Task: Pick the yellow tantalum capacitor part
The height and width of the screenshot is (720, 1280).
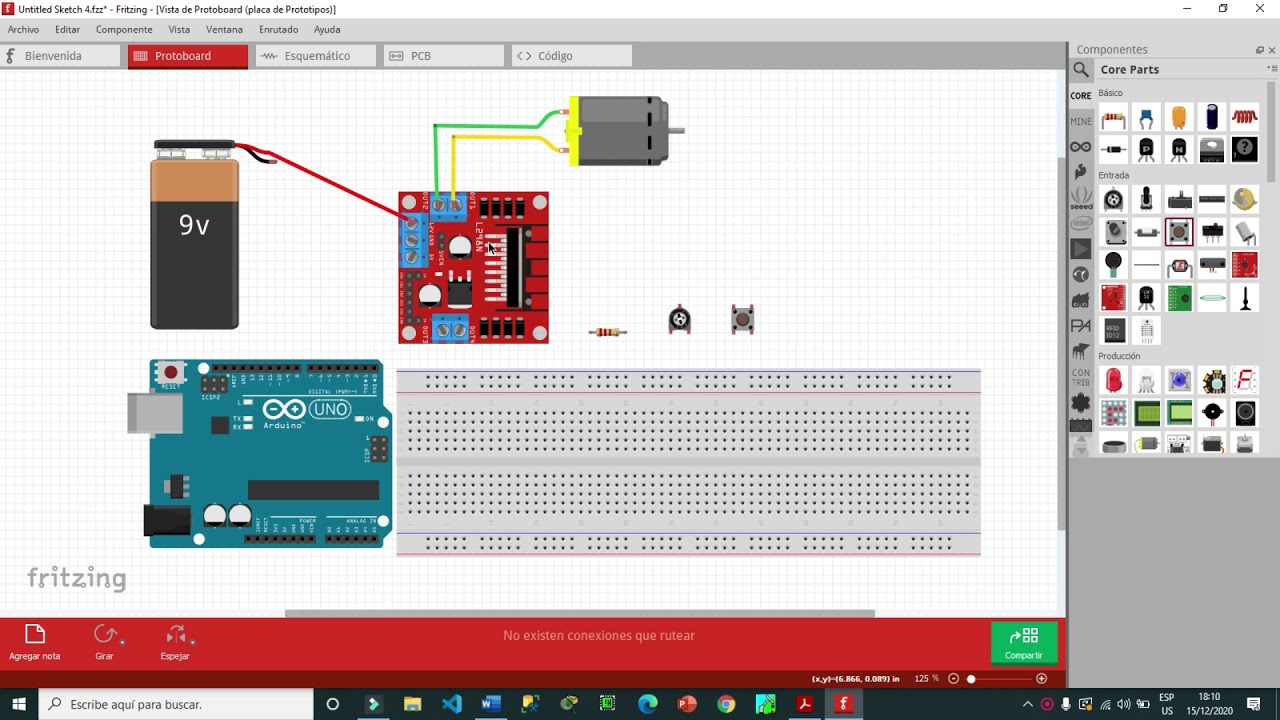Action: pyautogui.click(x=1179, y=118)
